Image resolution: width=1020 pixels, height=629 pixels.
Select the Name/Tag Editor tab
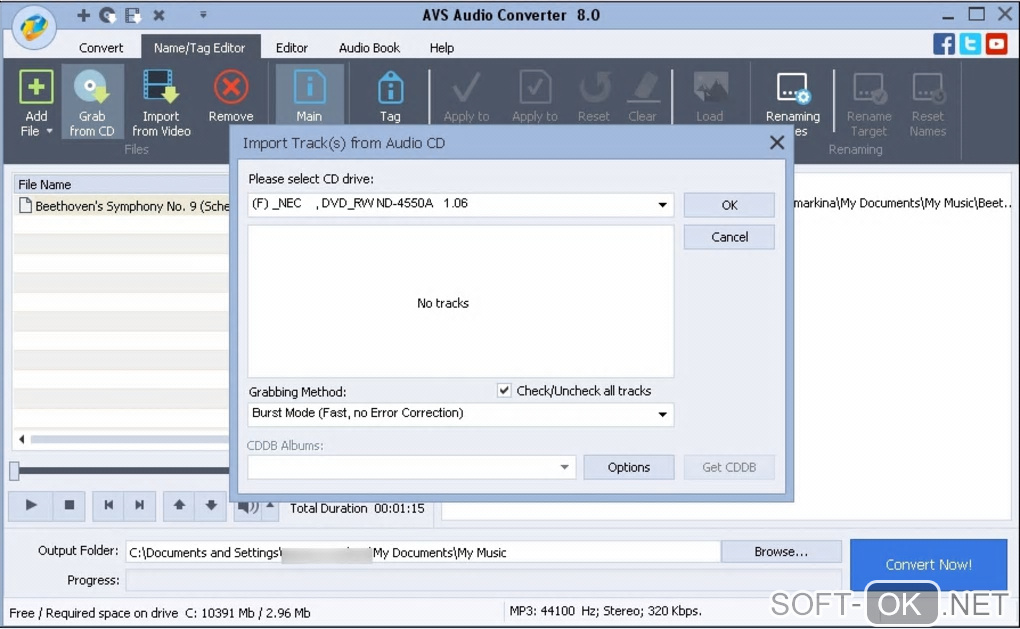click(200, 47)
